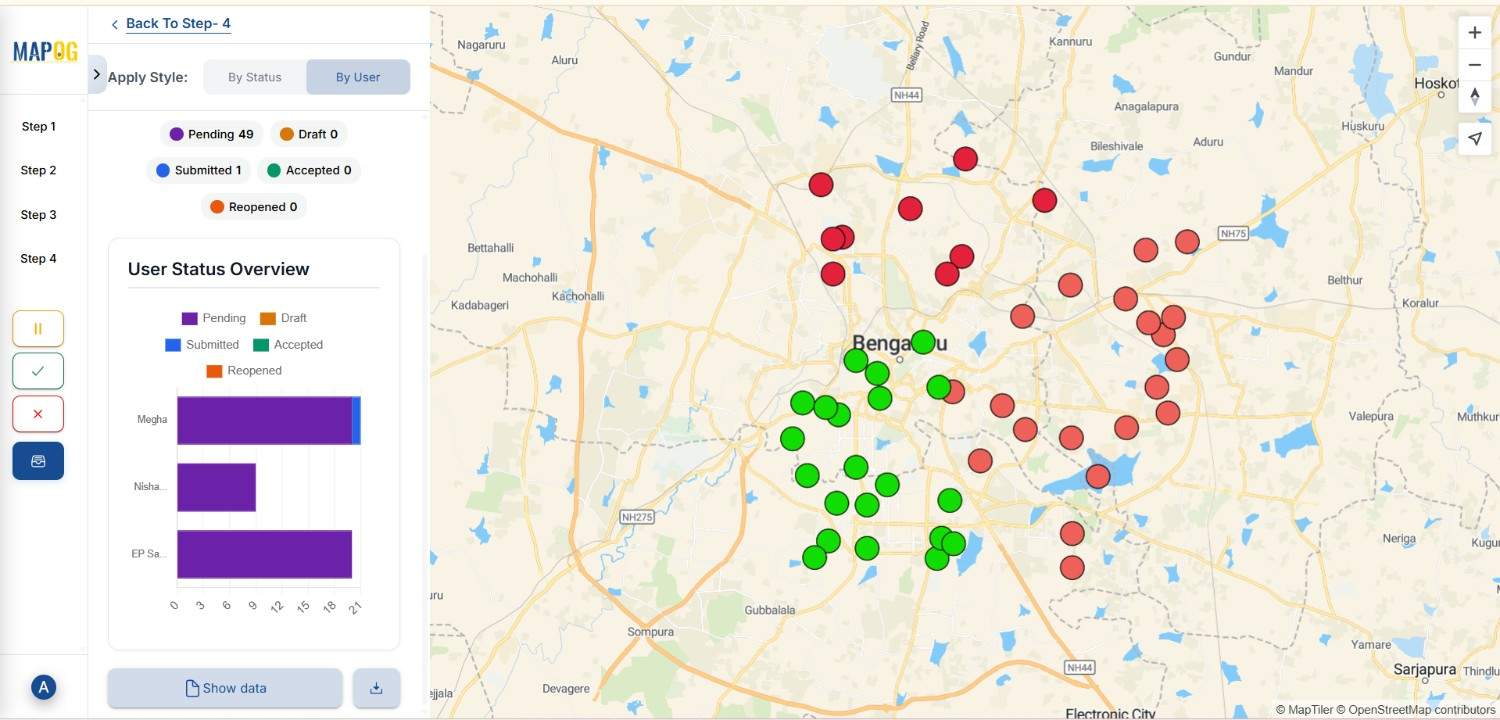Click the red X icon button
Screen dimensions: 1500x720
coord(38,414)
